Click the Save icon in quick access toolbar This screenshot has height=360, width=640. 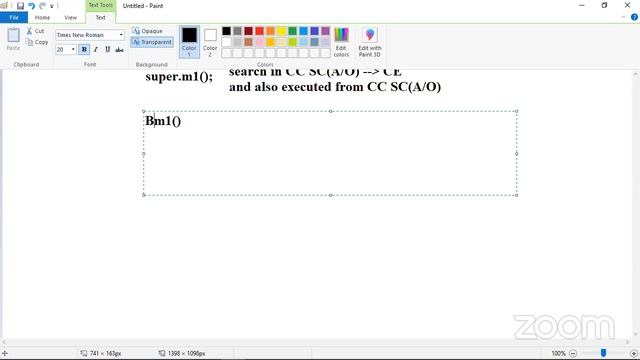click(20, 6)
